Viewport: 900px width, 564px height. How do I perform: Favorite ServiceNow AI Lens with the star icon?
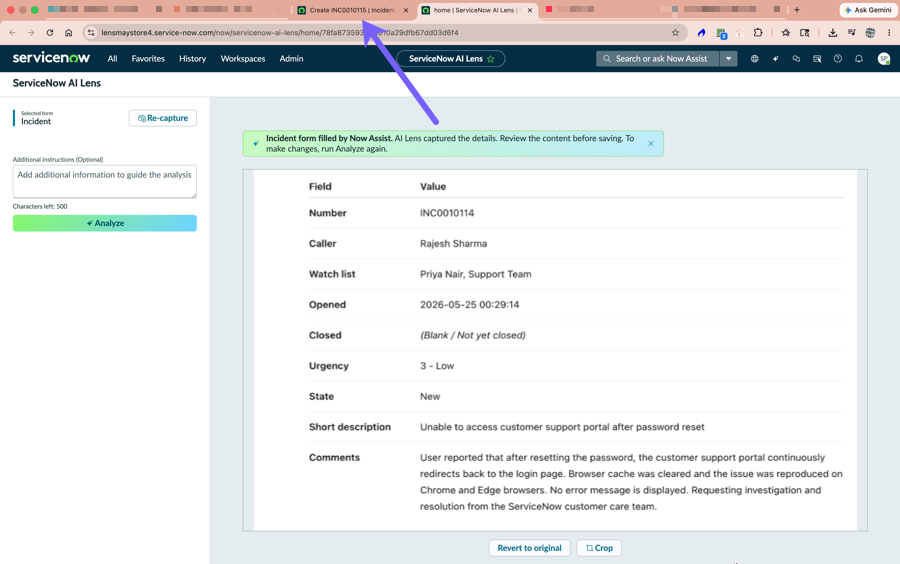coord(491,59)
